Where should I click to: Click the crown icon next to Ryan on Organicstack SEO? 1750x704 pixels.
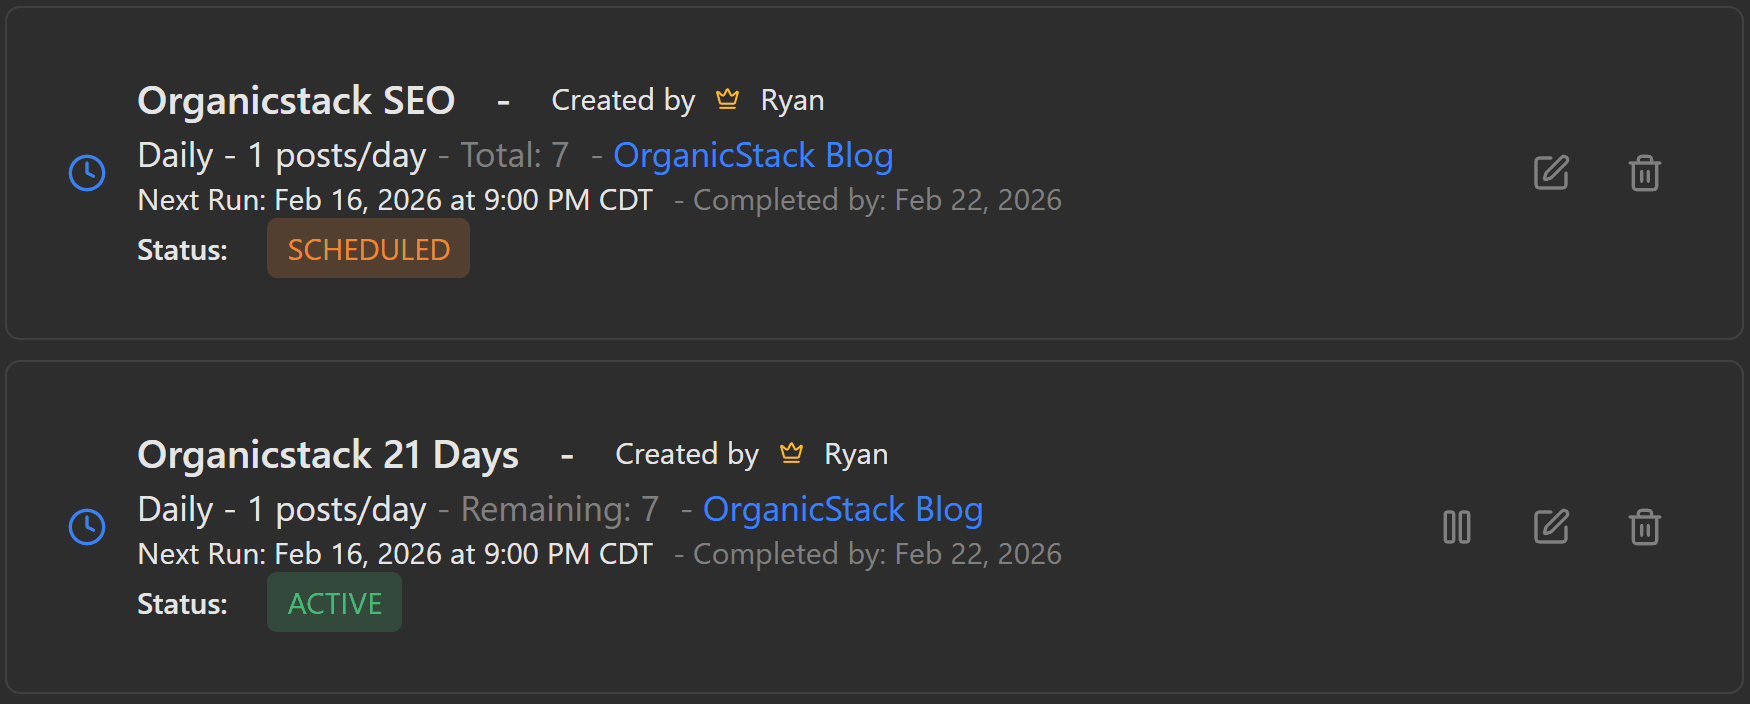point(728,99)
